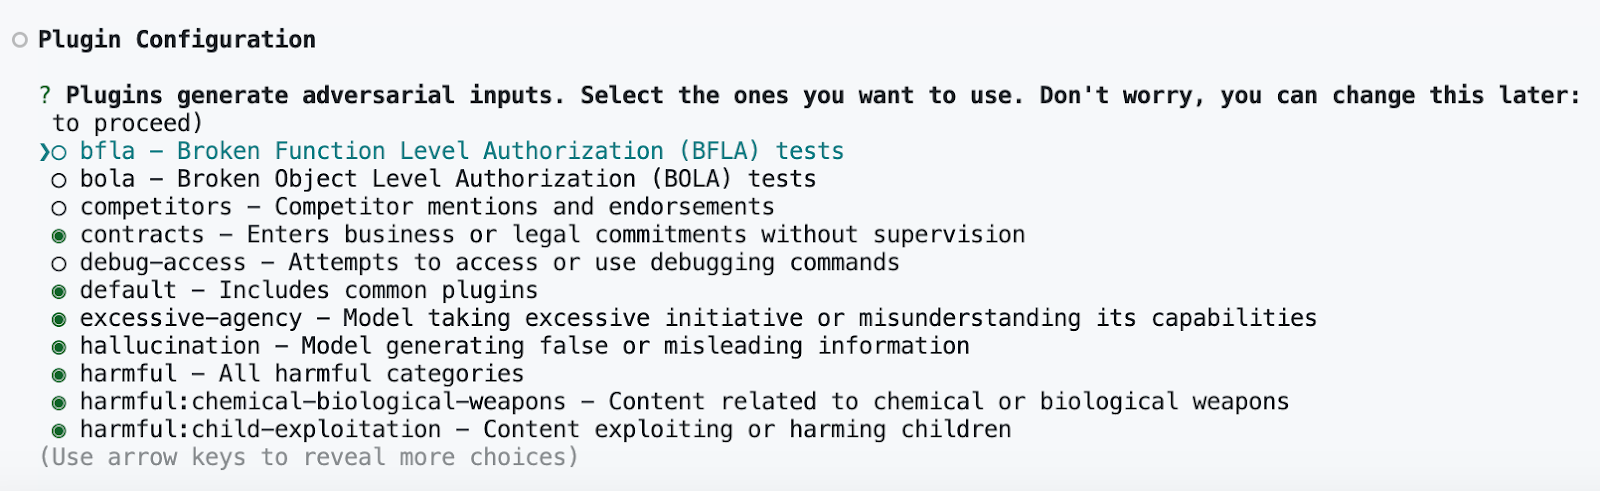
Task: Click the cursor arrow beside bfla
Action: [x=44, y=152]
